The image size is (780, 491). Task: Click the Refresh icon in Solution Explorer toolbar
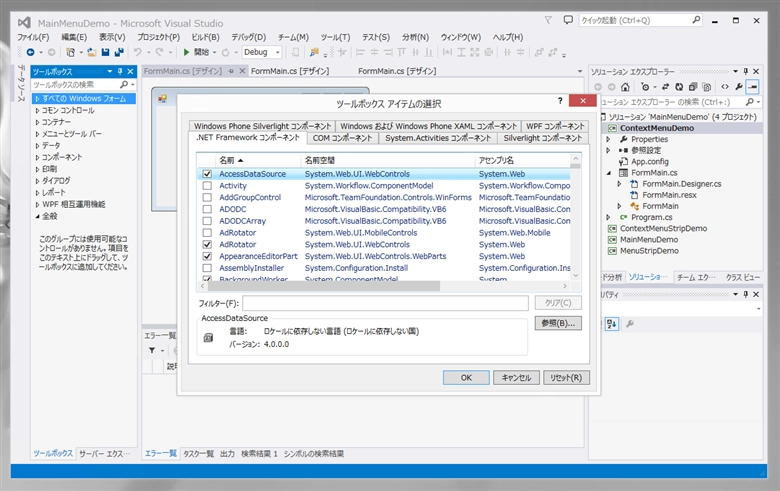pos(679,87)
